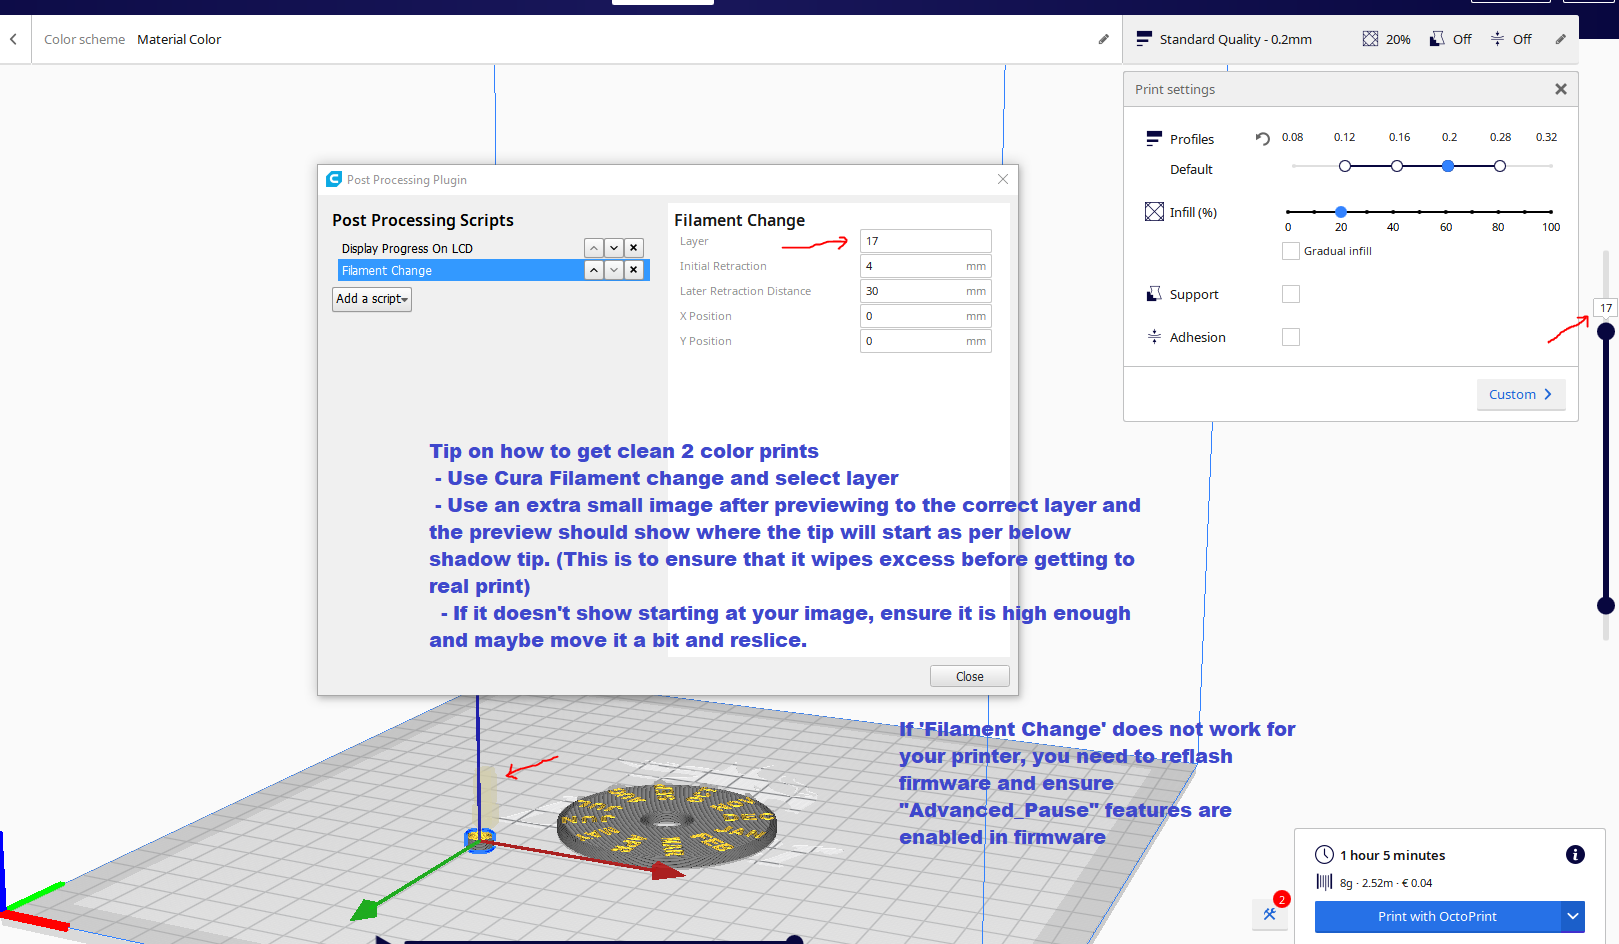
Task: Enable the Adhesion checkbox
Action: point(1291,337)
